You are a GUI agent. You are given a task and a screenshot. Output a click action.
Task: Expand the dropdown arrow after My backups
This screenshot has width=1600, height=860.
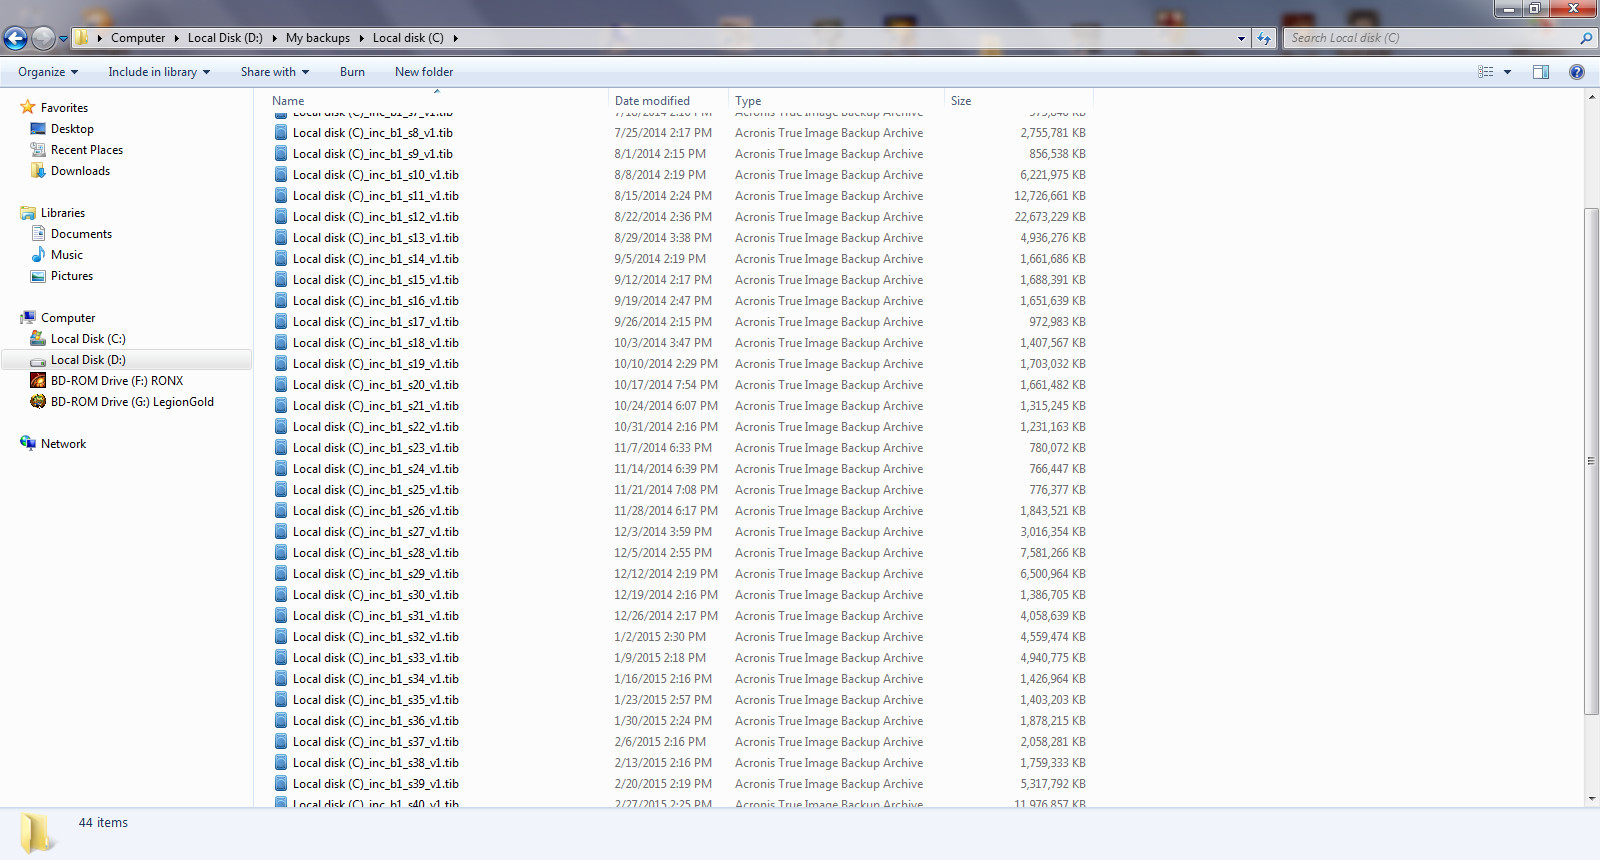(x=361, y=38)
